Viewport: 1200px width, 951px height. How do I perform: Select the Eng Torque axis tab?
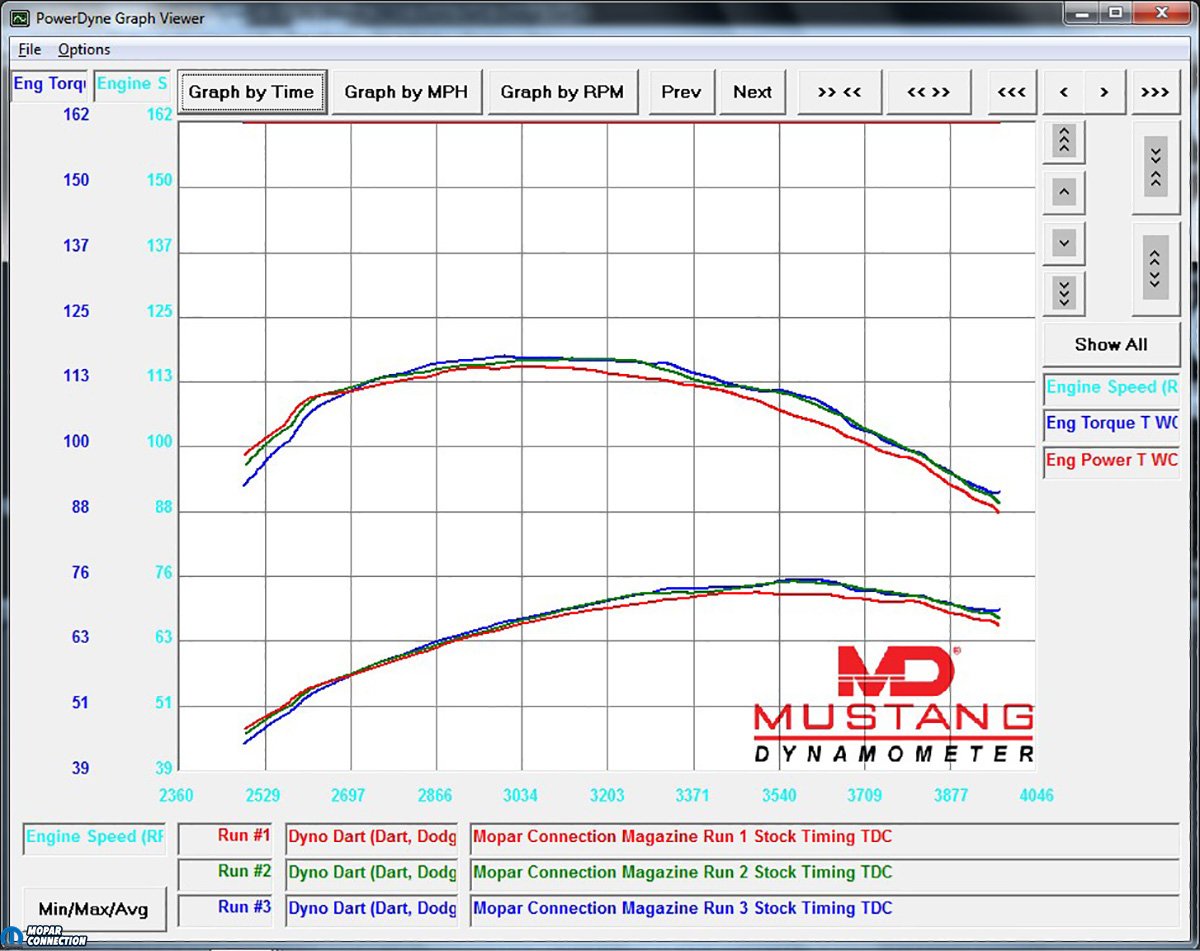[x=49, y=84]
